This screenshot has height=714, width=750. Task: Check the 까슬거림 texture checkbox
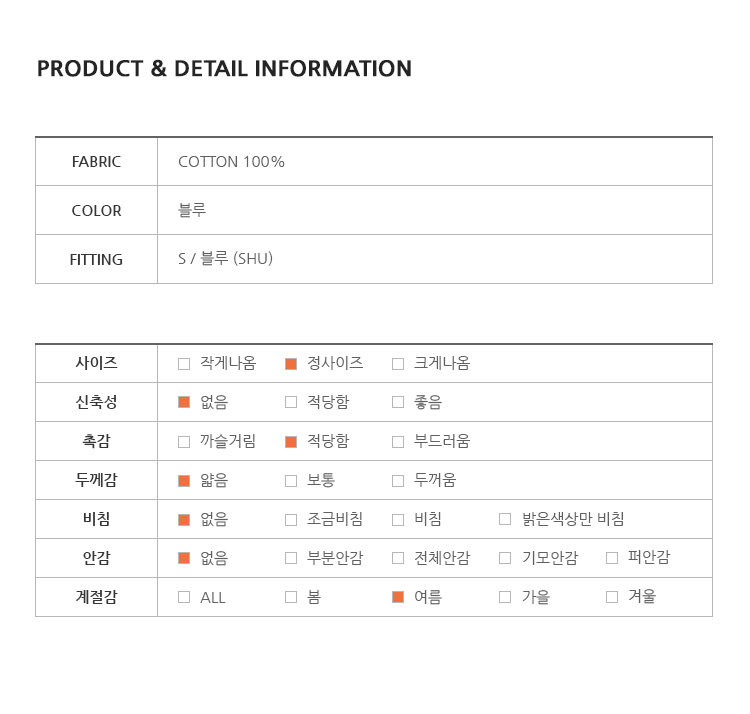(184, 441)
